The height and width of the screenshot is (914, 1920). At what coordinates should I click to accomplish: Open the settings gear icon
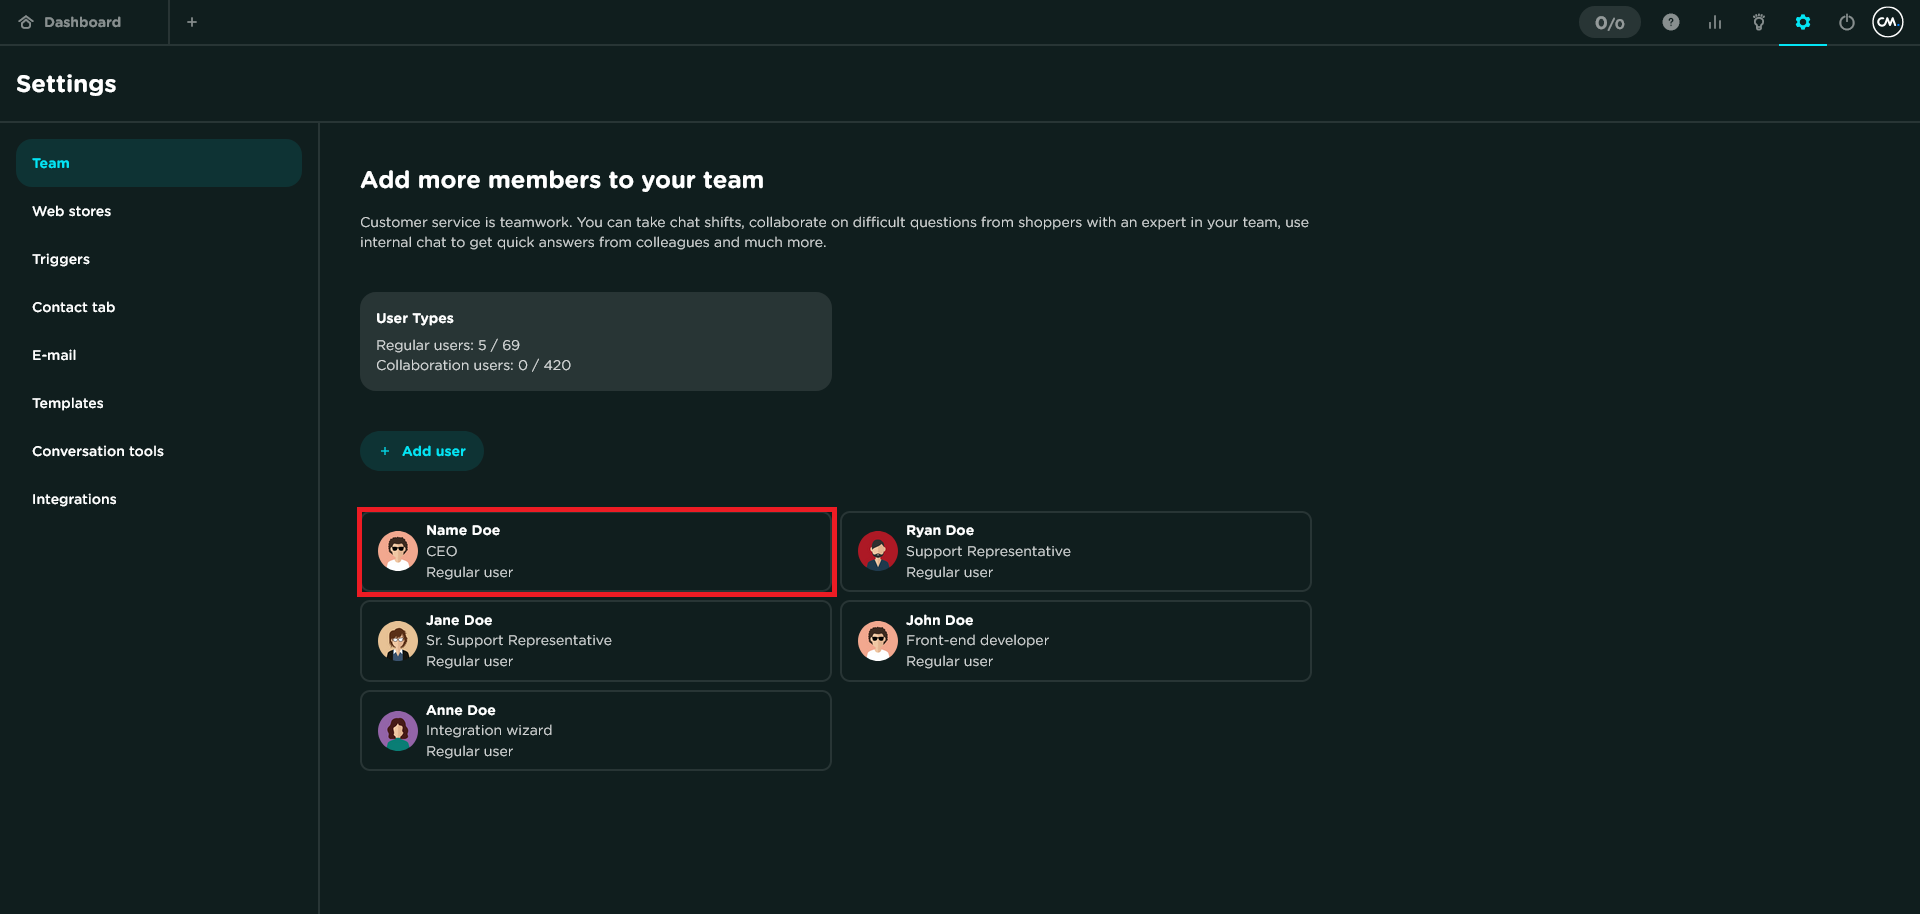pos(1802,22)
